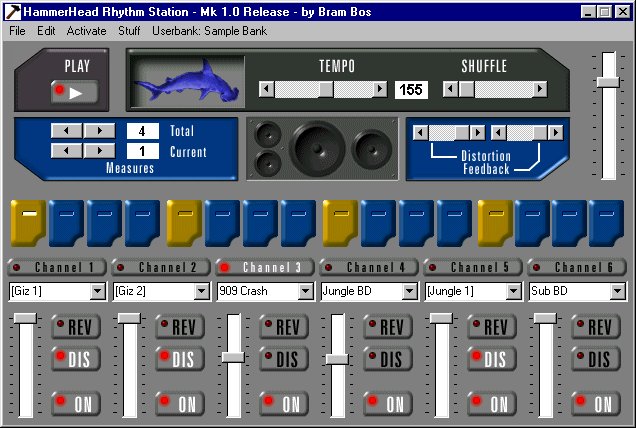Select the Channel 4 button
Viewport: 636px width, 428px height.
(x=369, y=267)
